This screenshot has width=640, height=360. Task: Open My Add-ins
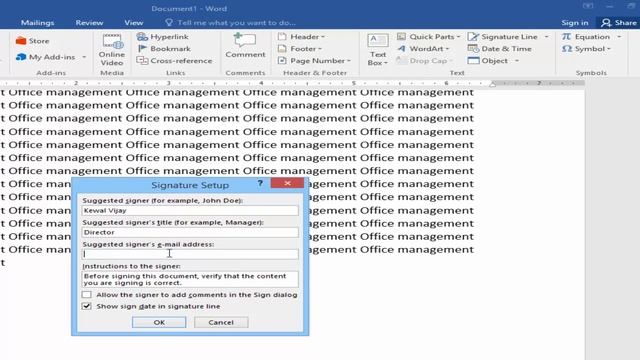point(46,57)
